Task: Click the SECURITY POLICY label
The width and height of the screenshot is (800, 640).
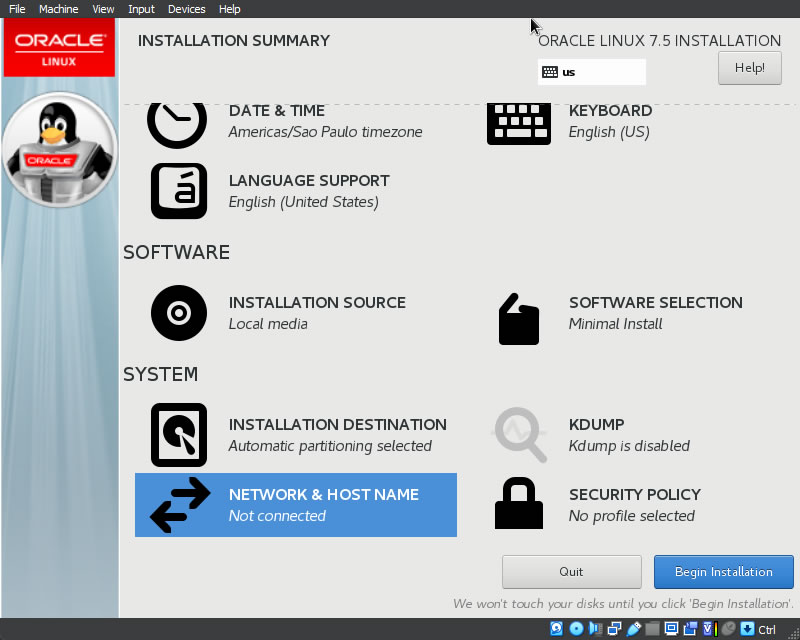Action: (635, 495)
